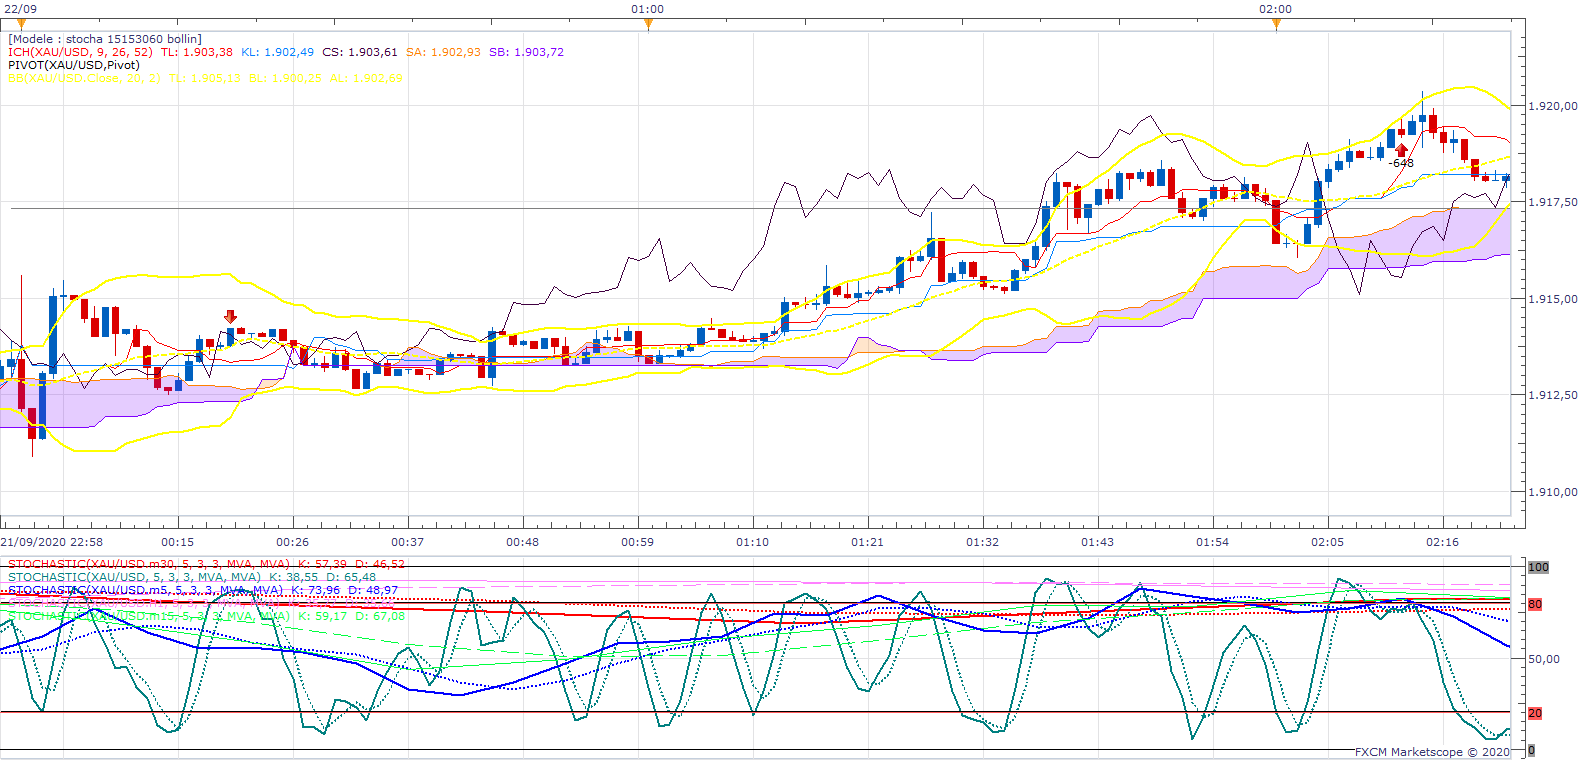Click the KL: 1.902,49 value
Image resolution: width=1583 pixels, height=760 pixels.
277,52
